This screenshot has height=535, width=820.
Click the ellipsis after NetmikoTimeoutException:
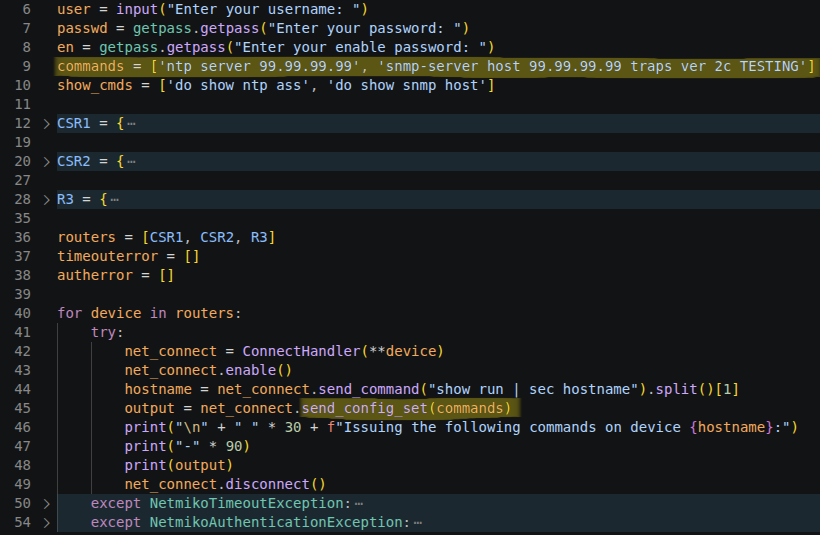(x=359, y=504)
